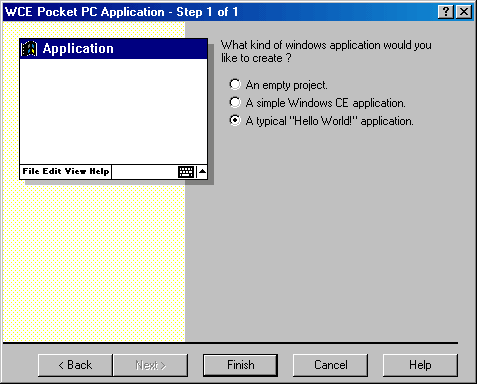Select the "An empty project" radio option
Image resolution: width=477 pixels, height=384 pixels.
point(235,84)
